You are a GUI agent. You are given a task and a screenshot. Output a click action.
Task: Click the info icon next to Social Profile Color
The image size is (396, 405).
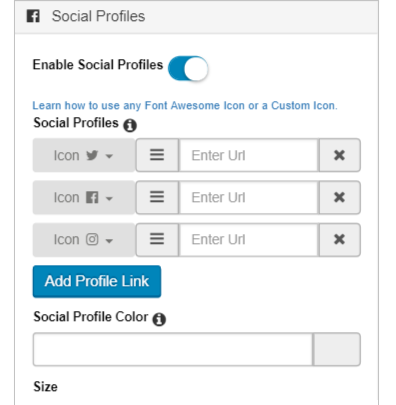point(159,319)
